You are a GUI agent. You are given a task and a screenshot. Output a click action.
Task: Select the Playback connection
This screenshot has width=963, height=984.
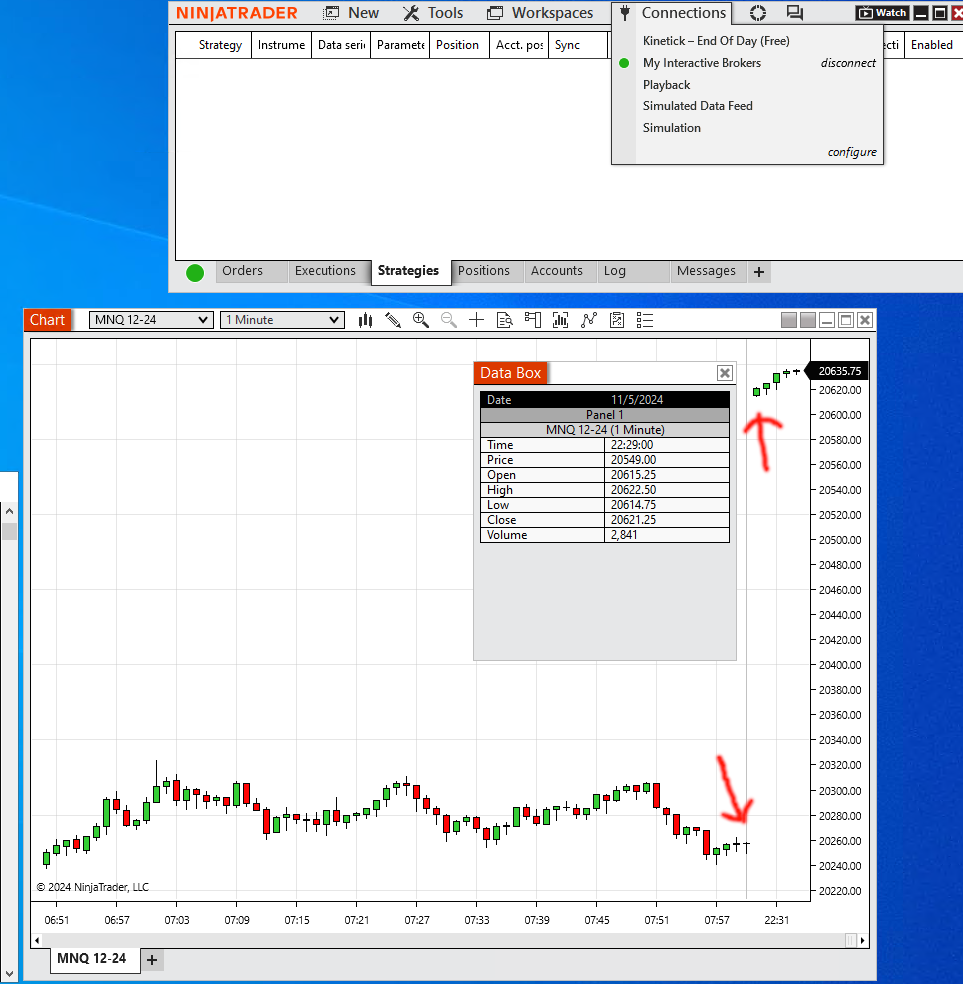(x=666, y=85)
